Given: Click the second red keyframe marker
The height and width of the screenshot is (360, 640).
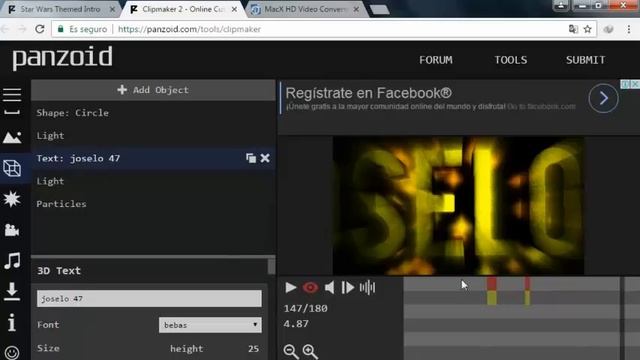Looking at the screenshot, I should tap(527, 284).
